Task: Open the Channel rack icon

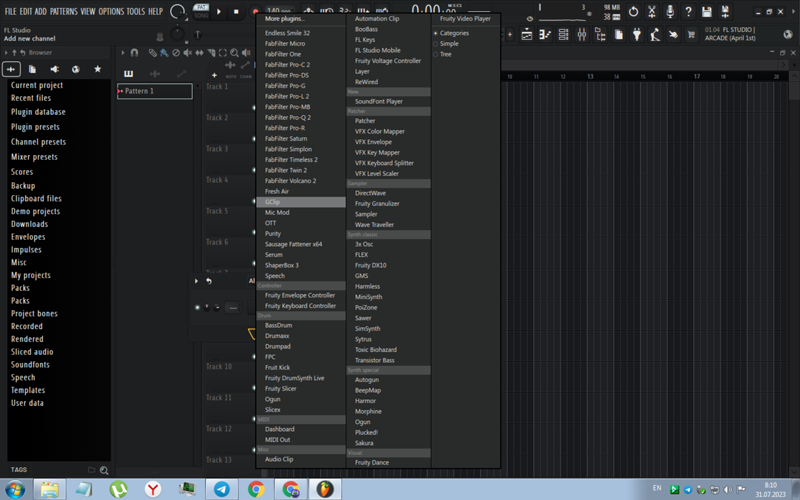Action: [563, 35]
